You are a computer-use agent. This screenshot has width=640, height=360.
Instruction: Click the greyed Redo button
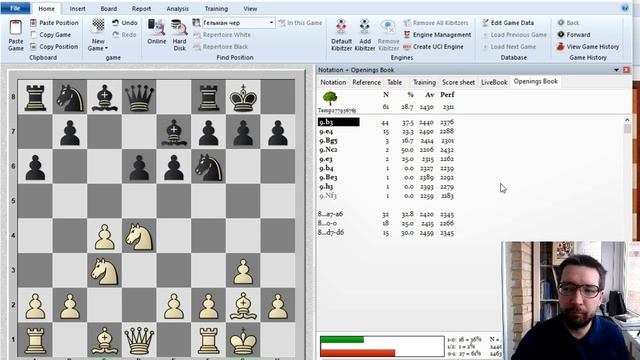click(124, 35)
